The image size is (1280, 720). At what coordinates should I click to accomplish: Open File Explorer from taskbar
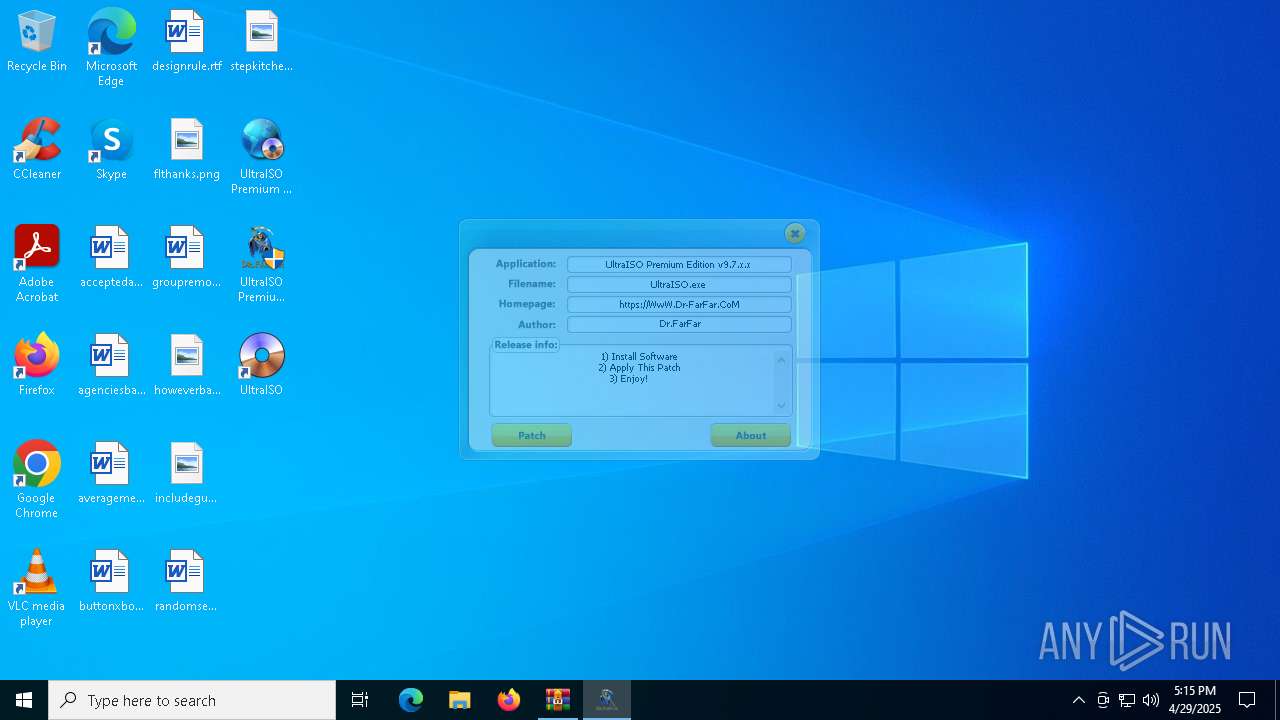[x=460, y=700]
